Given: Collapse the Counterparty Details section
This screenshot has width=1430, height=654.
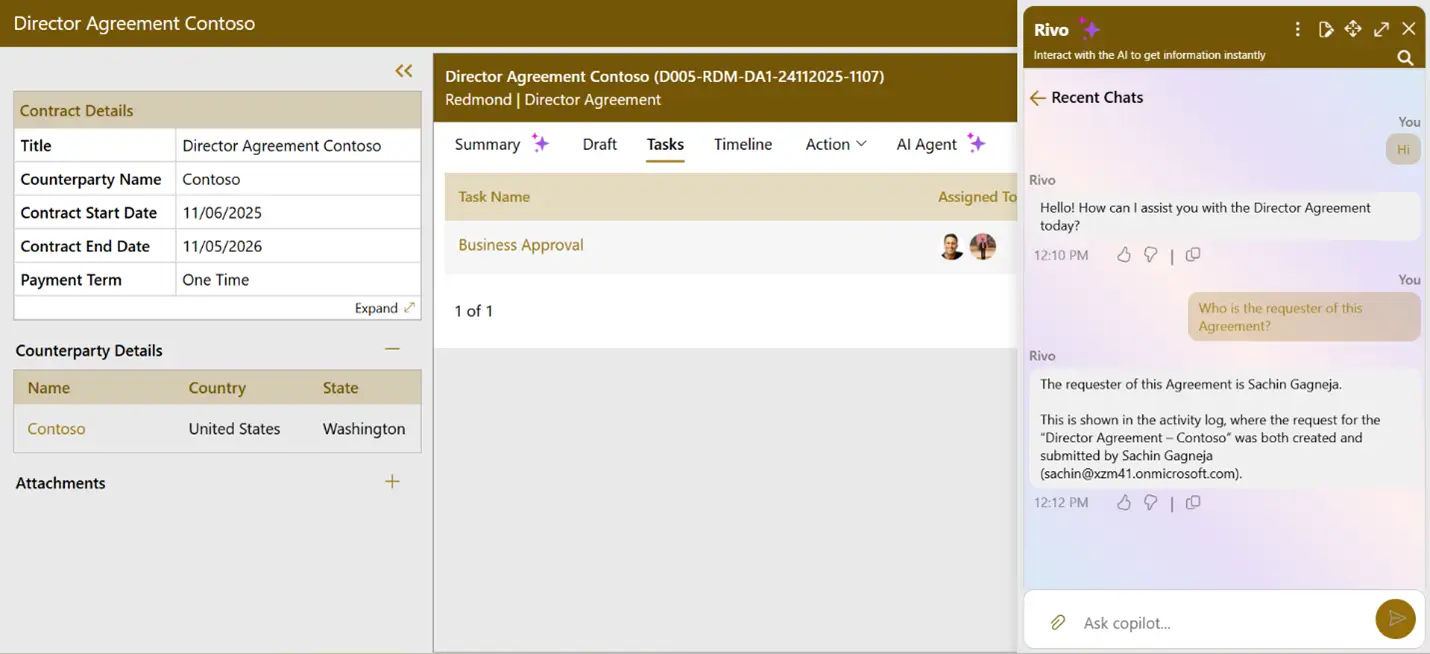Looking at the screenshot, I should tap(391, 349).
